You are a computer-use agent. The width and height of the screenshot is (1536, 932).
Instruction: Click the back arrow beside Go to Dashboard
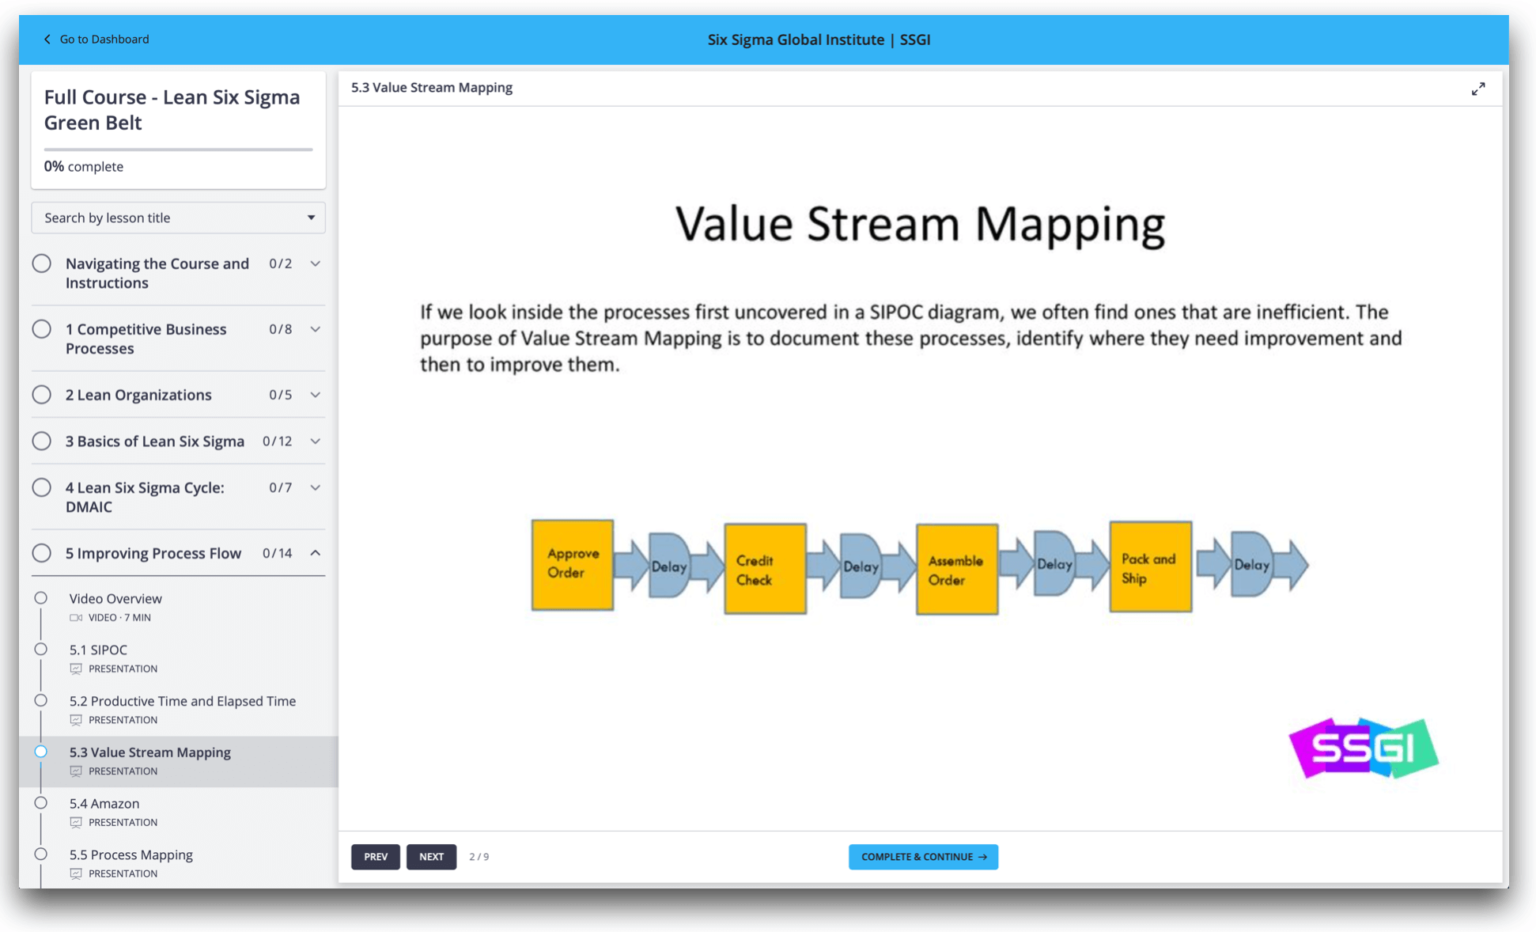(x=46, y=39)
